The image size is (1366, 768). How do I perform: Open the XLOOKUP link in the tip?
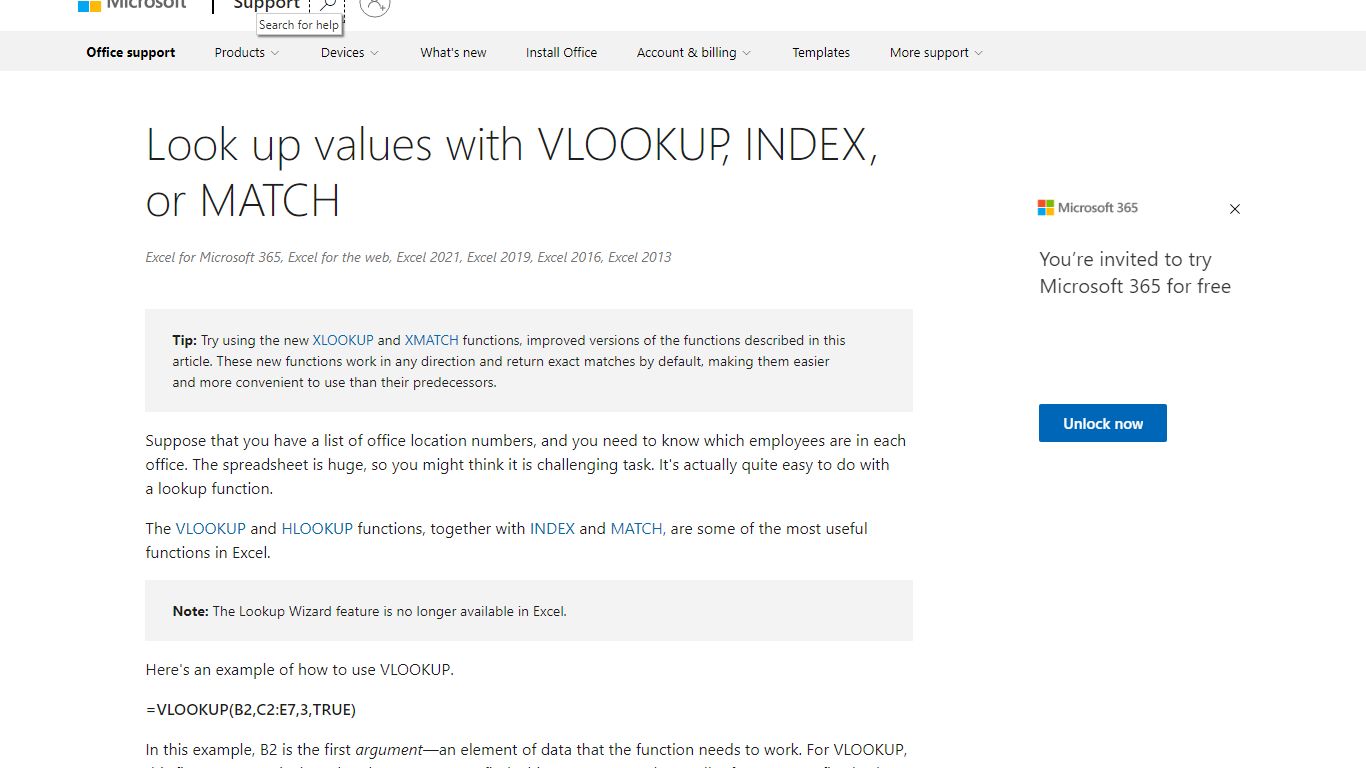click(343, 340)
